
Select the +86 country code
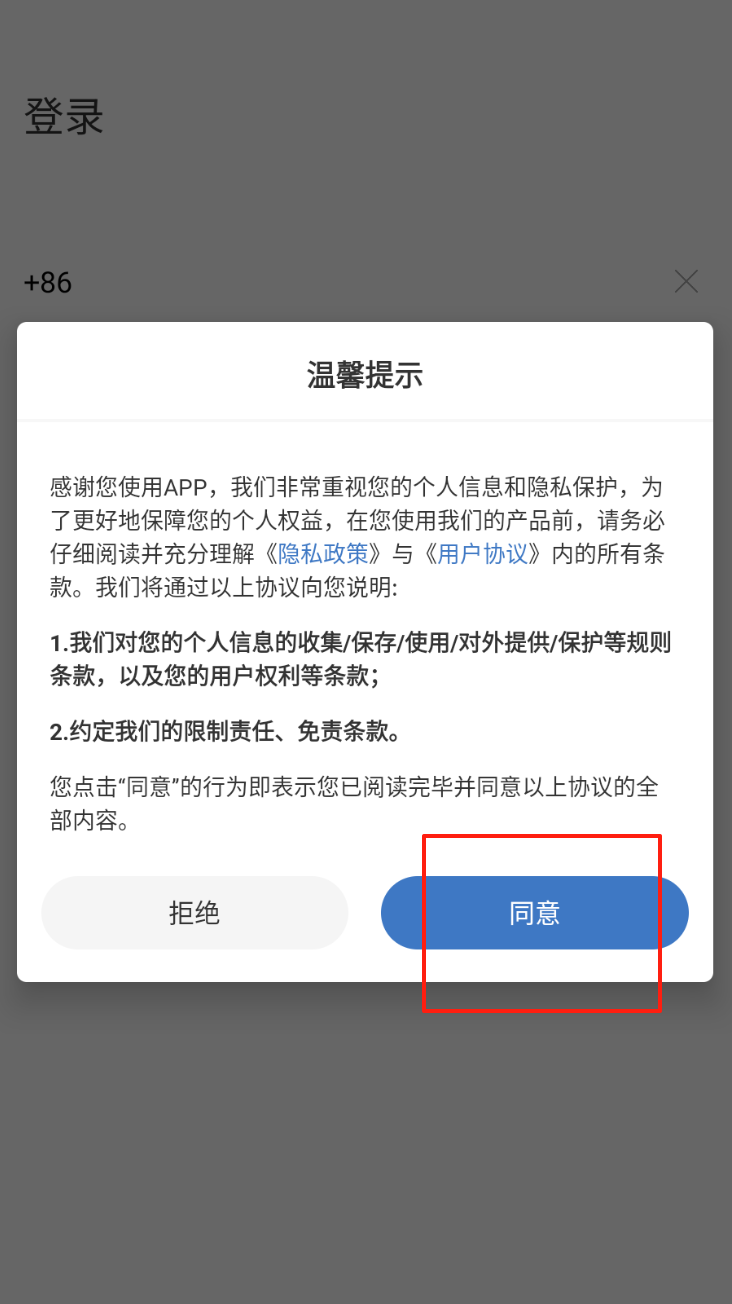[x=48, y=283]
